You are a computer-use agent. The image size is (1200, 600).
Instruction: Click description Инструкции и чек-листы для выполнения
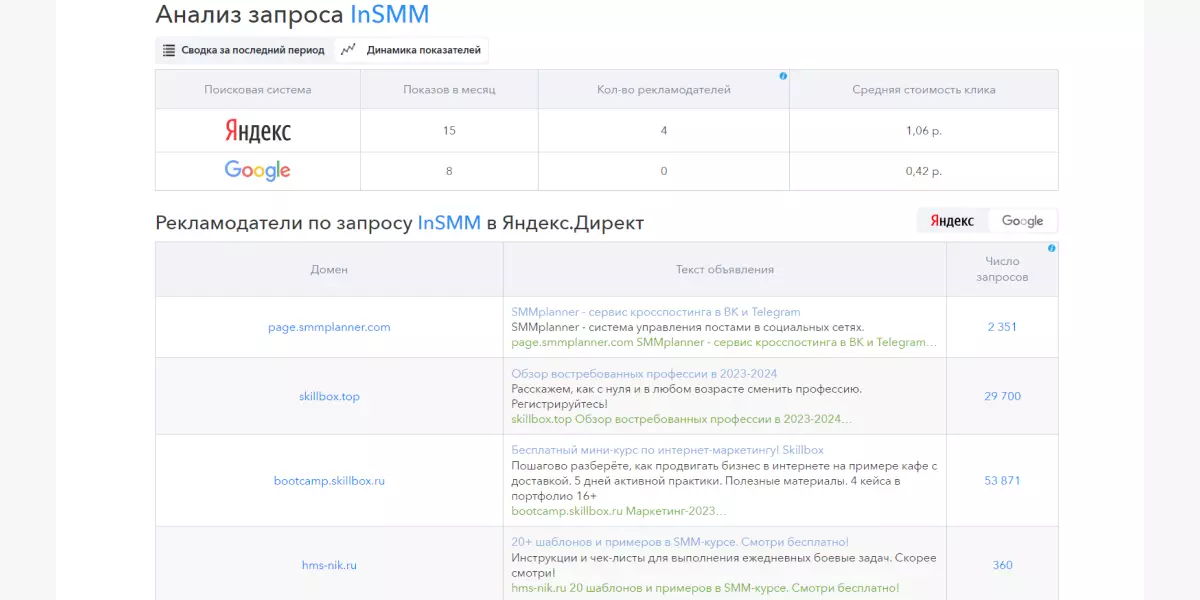click(723, 565)
